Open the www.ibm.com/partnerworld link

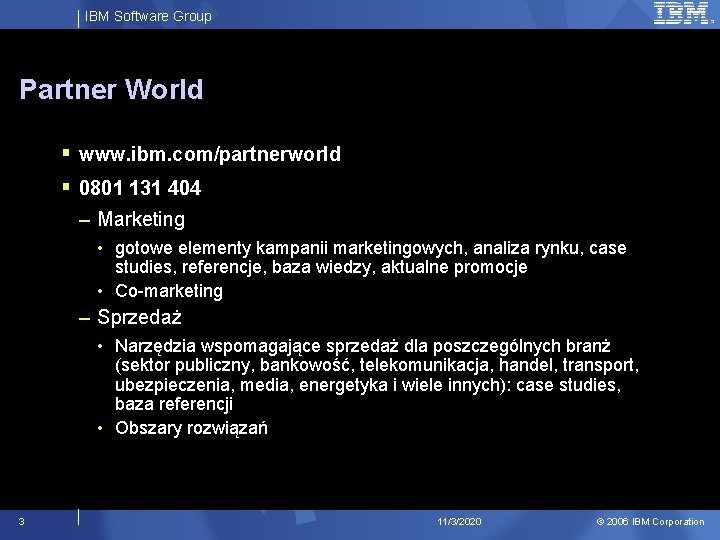pos(210,154)
